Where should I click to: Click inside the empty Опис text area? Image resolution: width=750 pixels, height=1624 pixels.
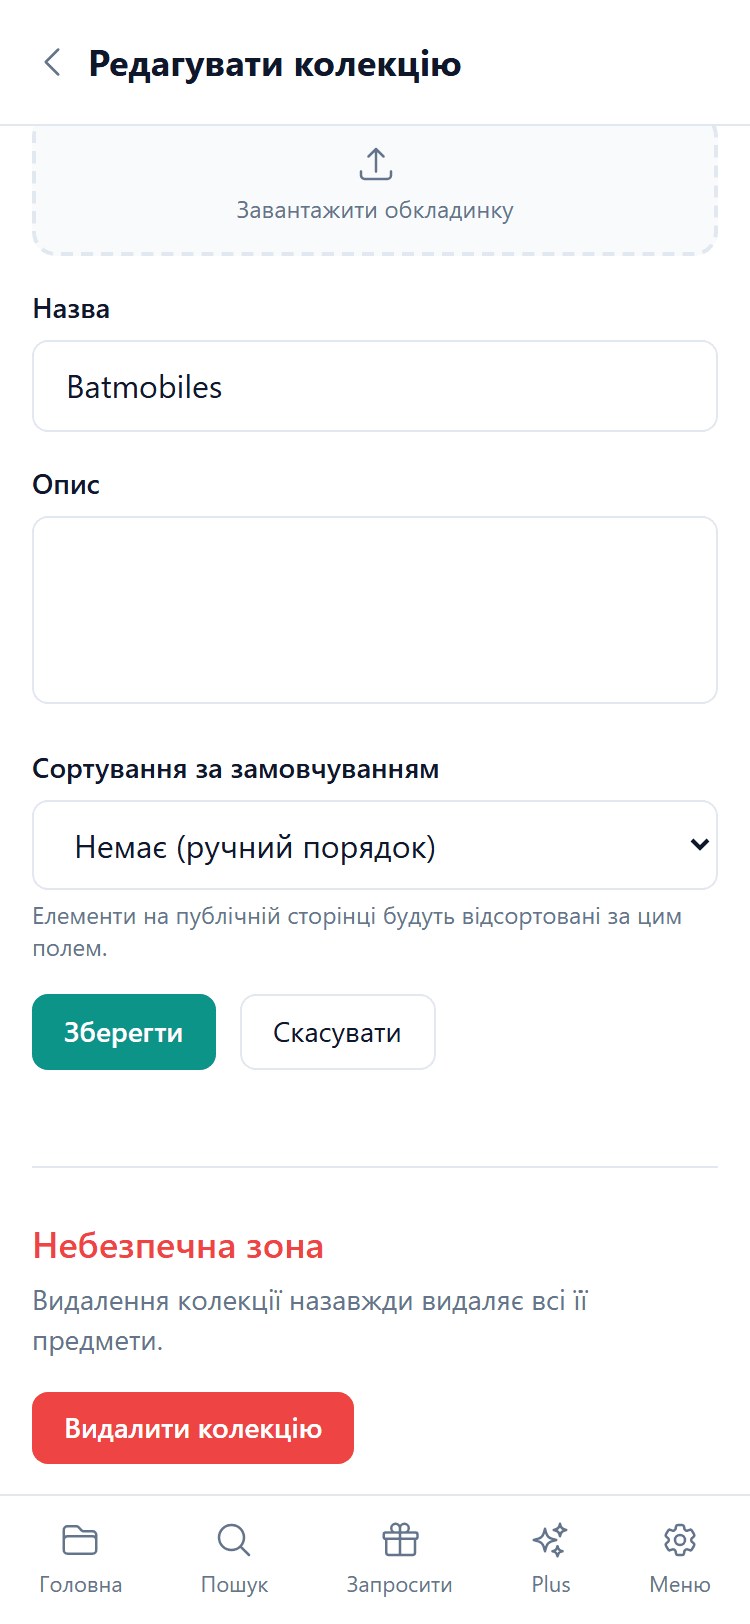point(375,608)
